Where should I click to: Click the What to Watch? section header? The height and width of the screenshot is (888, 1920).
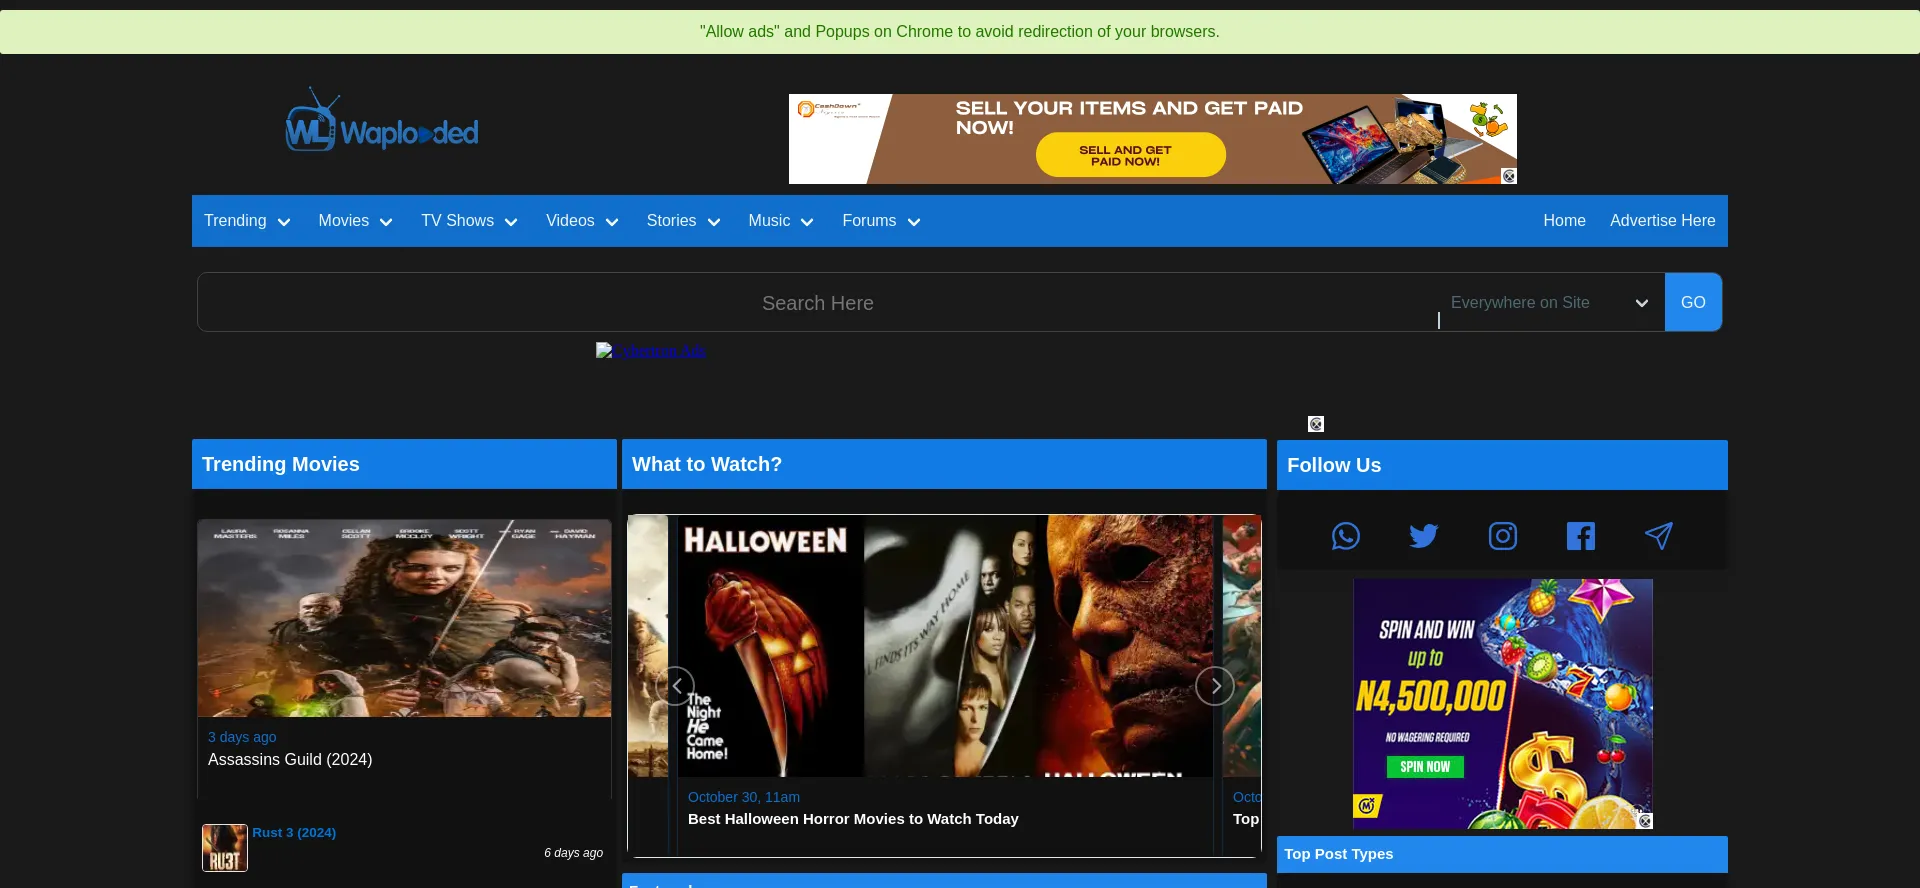944,464
